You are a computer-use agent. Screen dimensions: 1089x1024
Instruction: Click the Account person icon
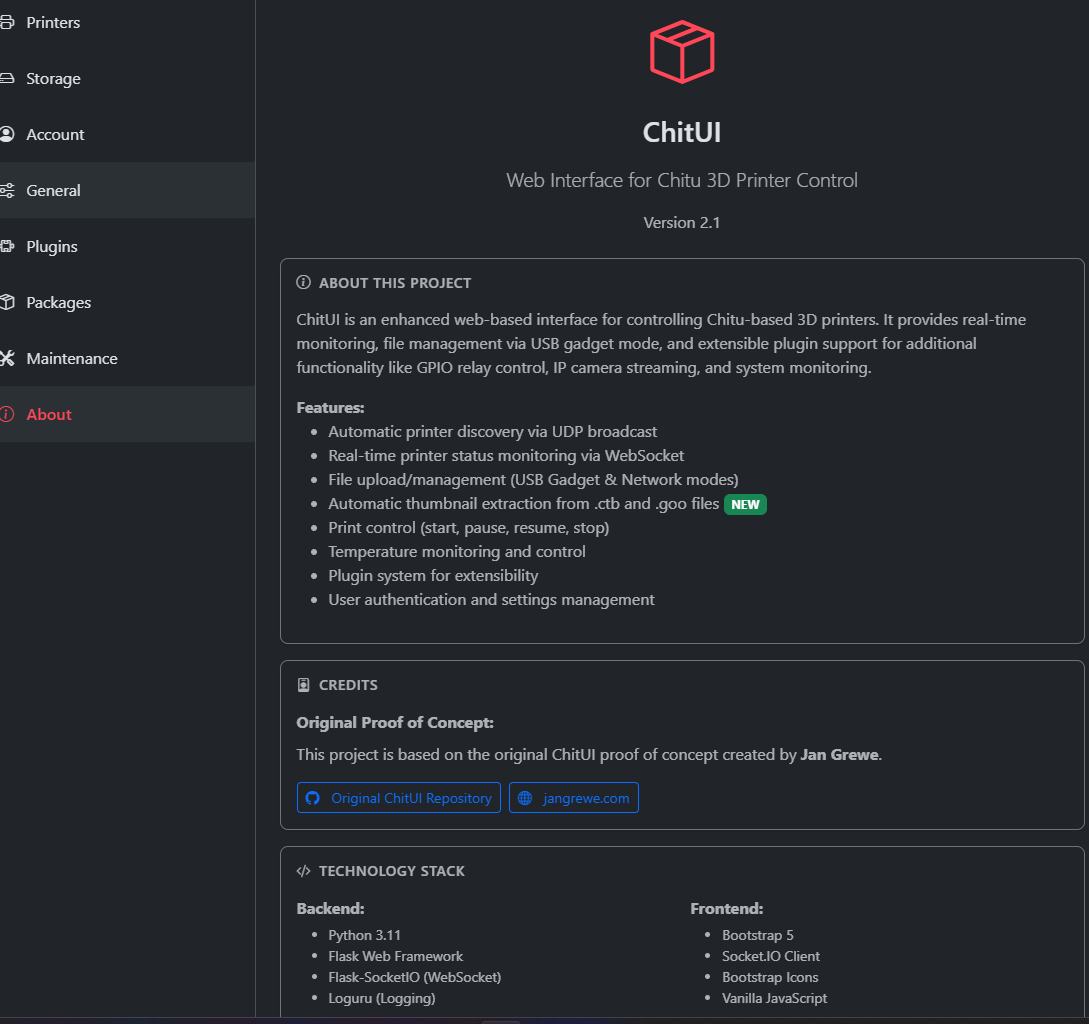click(x=7, y=134)
